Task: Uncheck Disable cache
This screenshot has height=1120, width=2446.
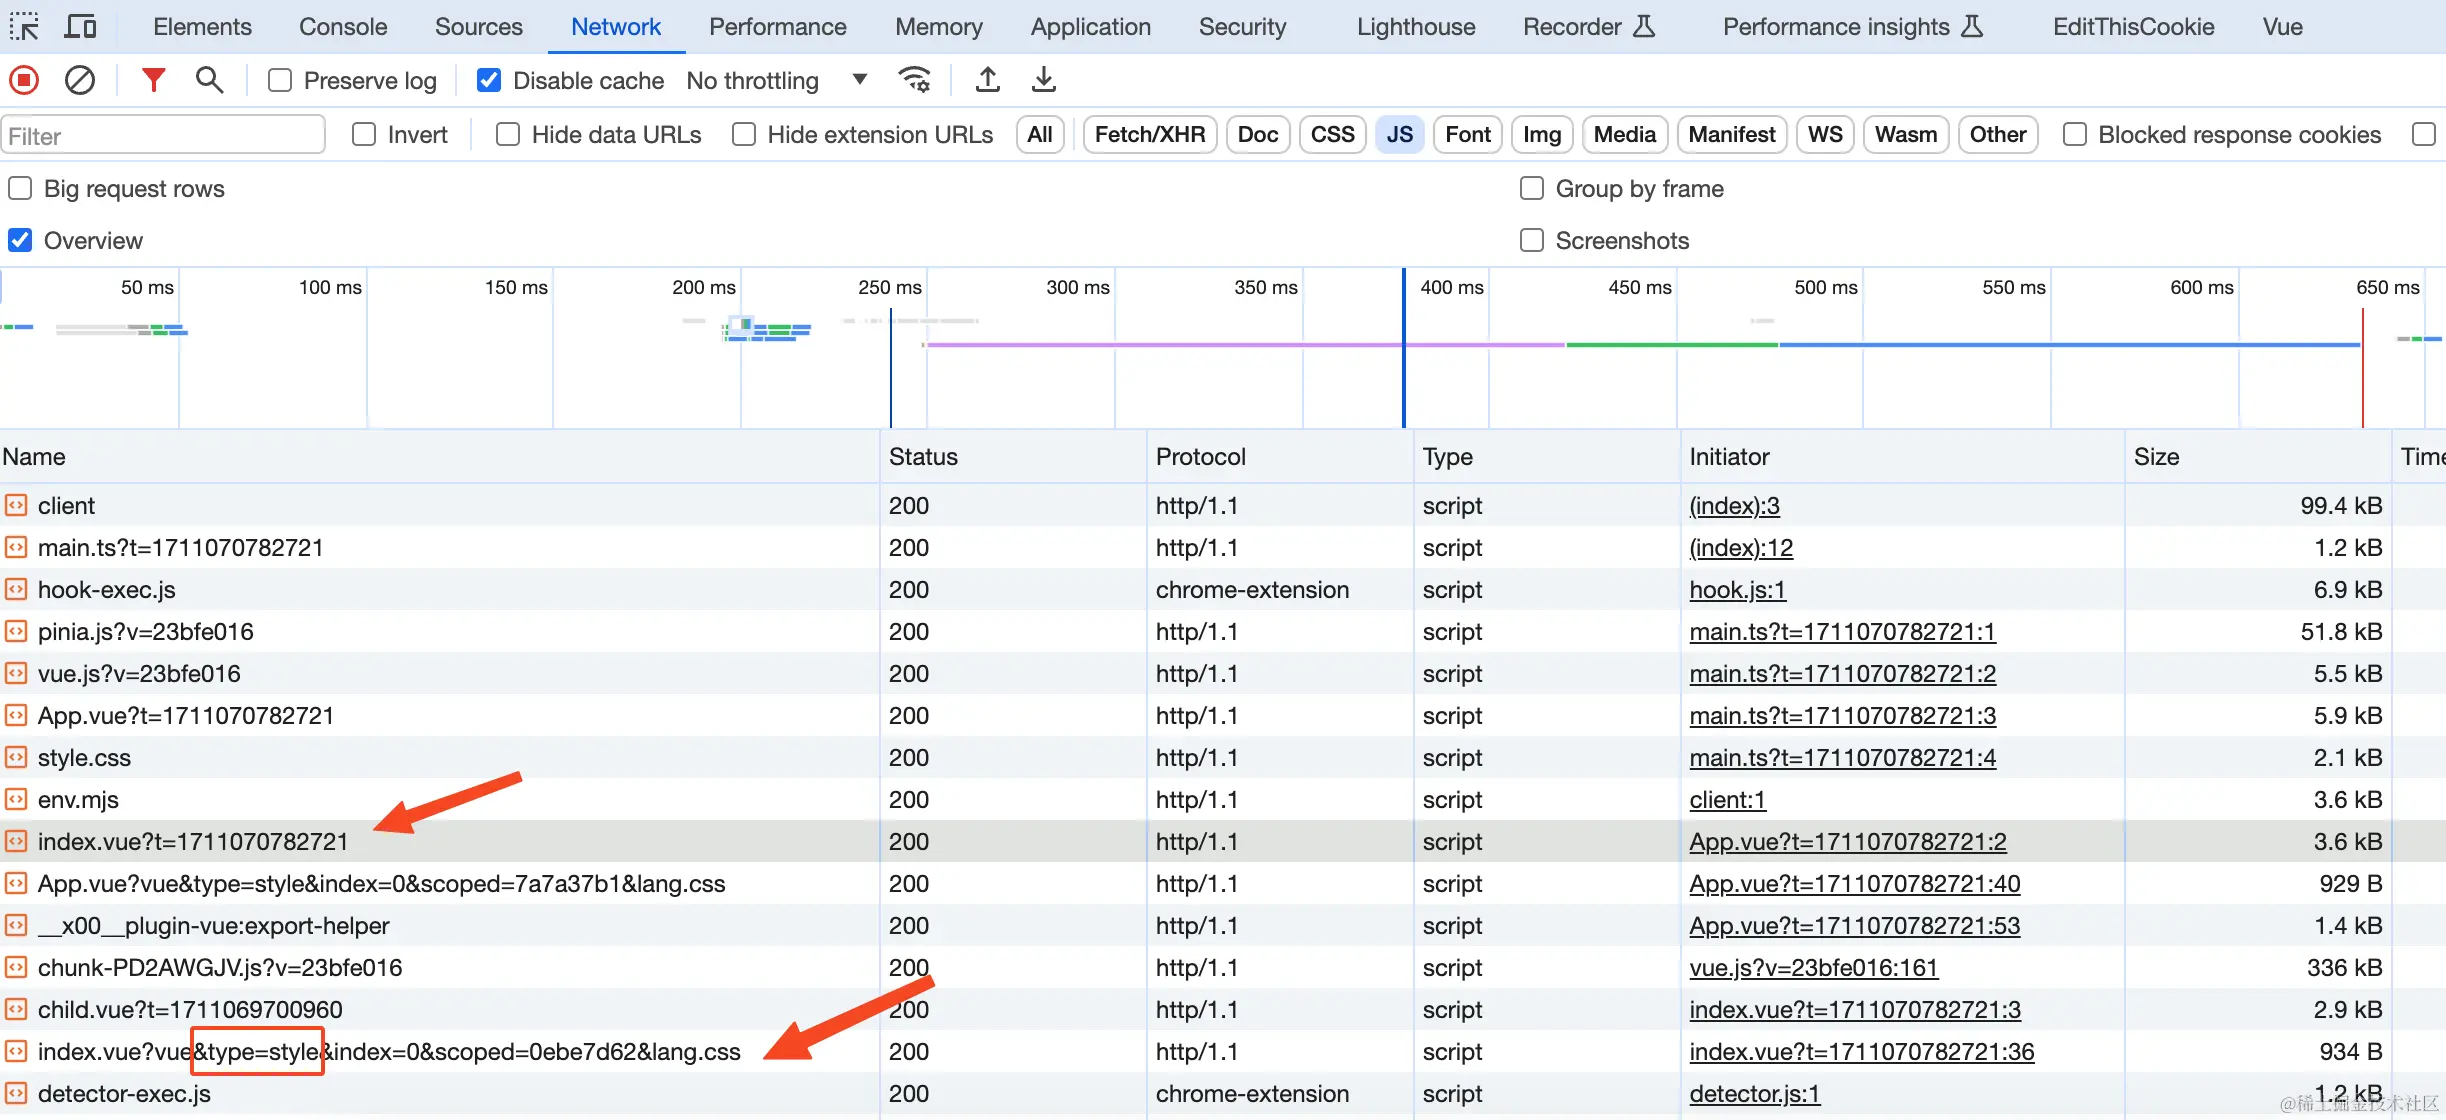Action: click(x=489, y=81)
